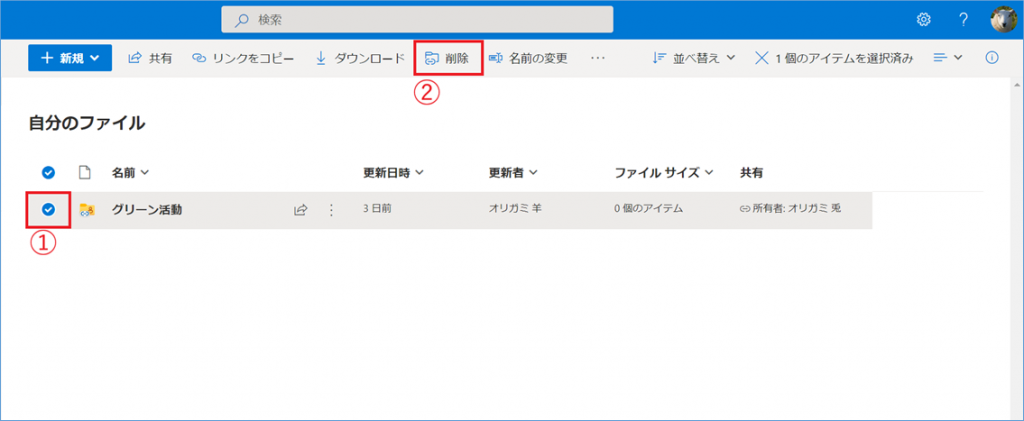Open more actions dots for グリーン活動
The image size is (1024, 421).
[331, 210]
